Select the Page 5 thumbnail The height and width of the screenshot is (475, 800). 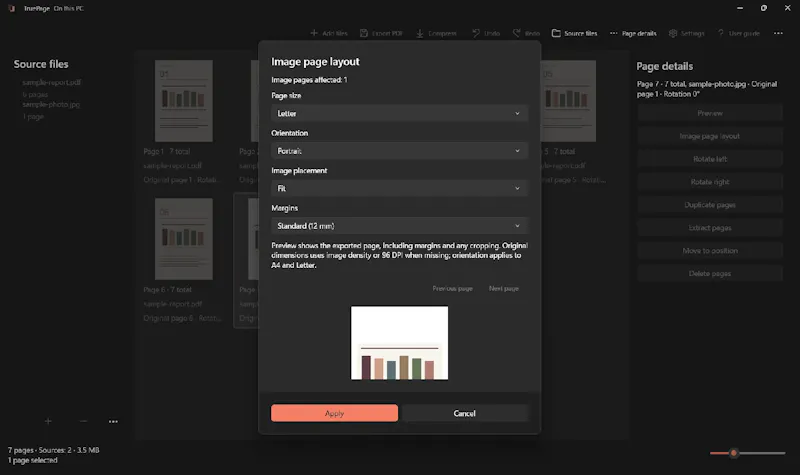(568, 101)
